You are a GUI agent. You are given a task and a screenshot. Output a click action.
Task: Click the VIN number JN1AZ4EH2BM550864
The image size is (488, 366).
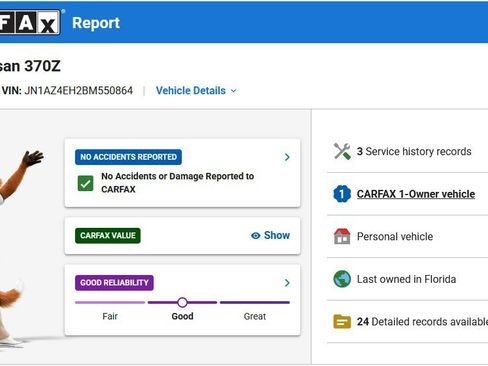(79, 91)
